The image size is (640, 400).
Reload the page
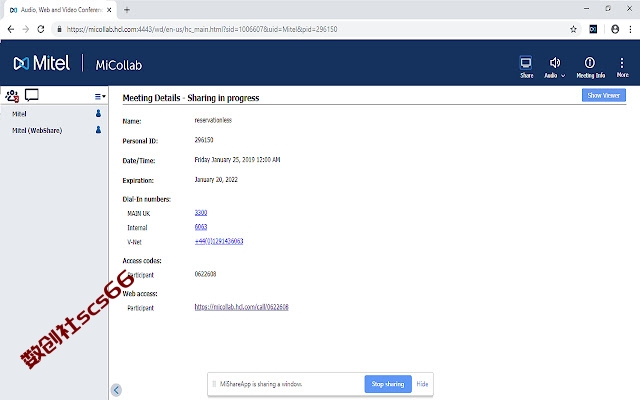click(40, 29)
